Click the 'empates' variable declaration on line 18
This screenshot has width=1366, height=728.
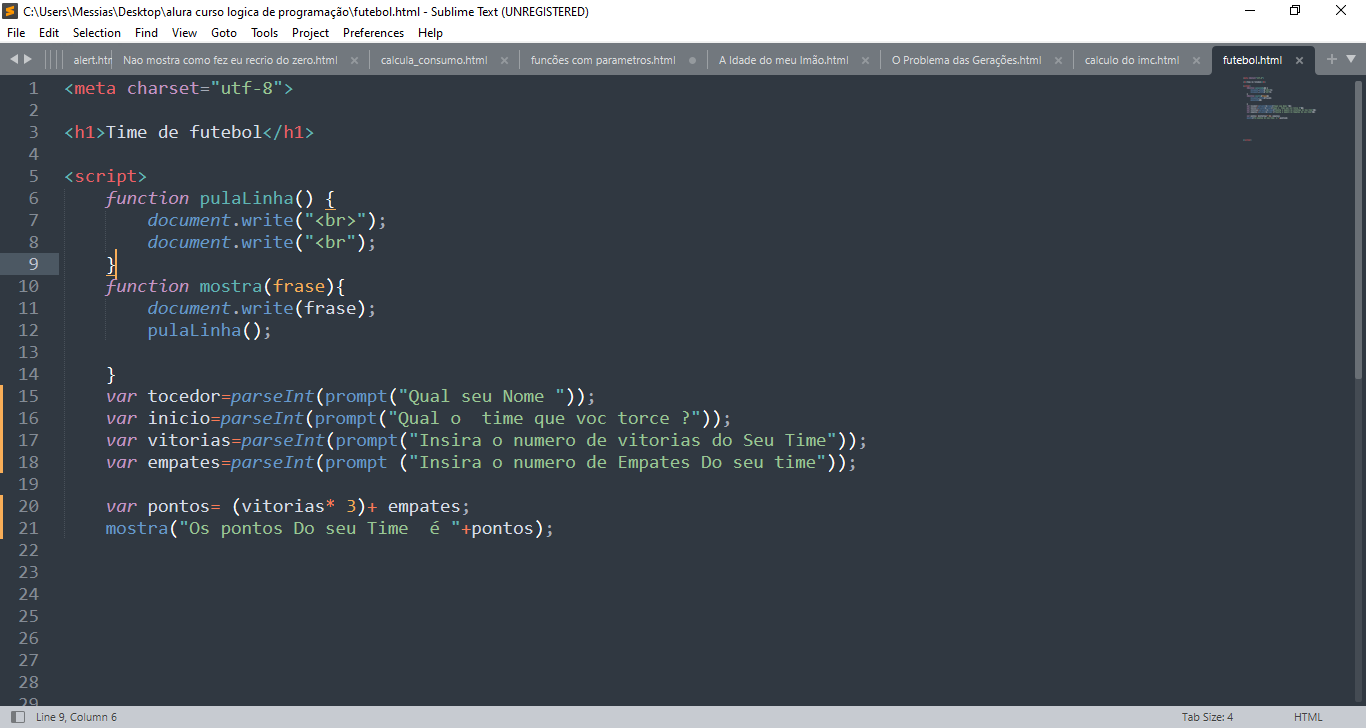coord(184,462)
